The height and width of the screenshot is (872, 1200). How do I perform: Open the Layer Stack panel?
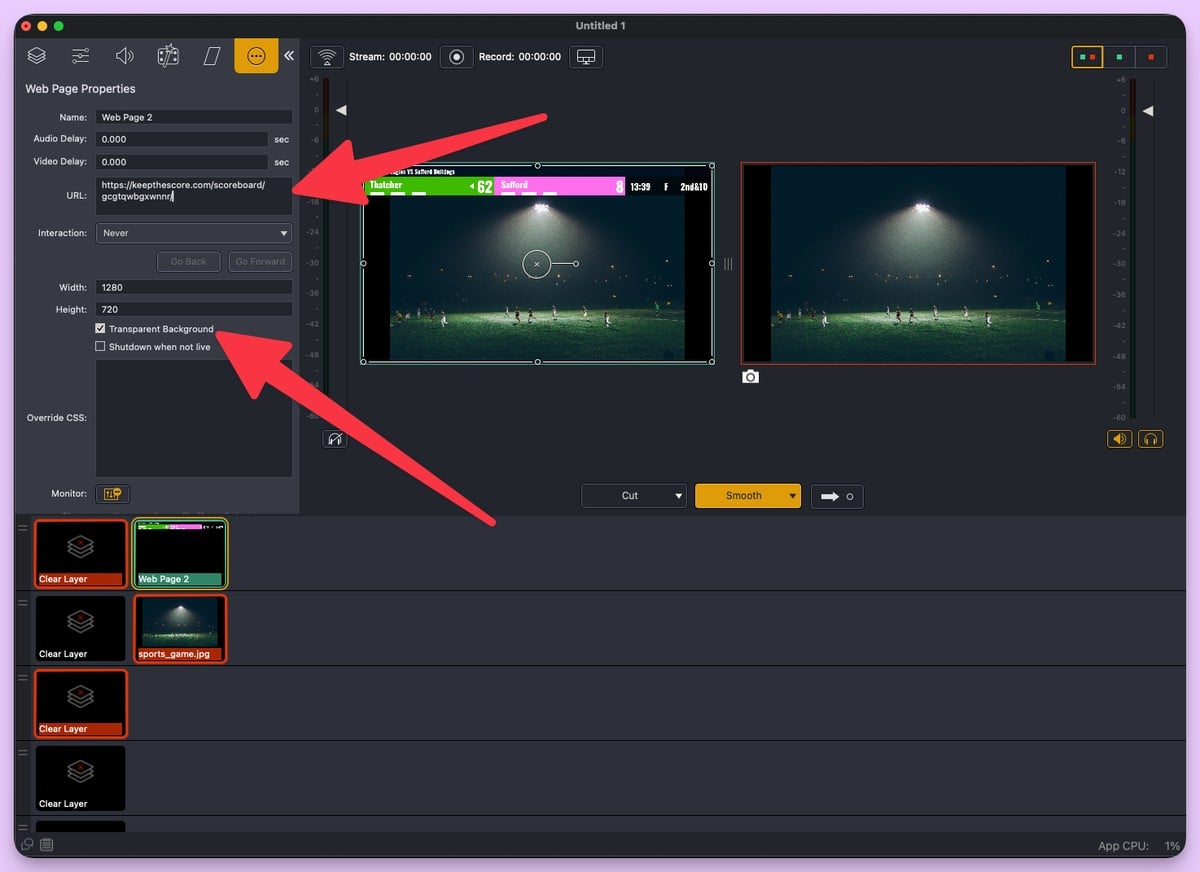36,55
